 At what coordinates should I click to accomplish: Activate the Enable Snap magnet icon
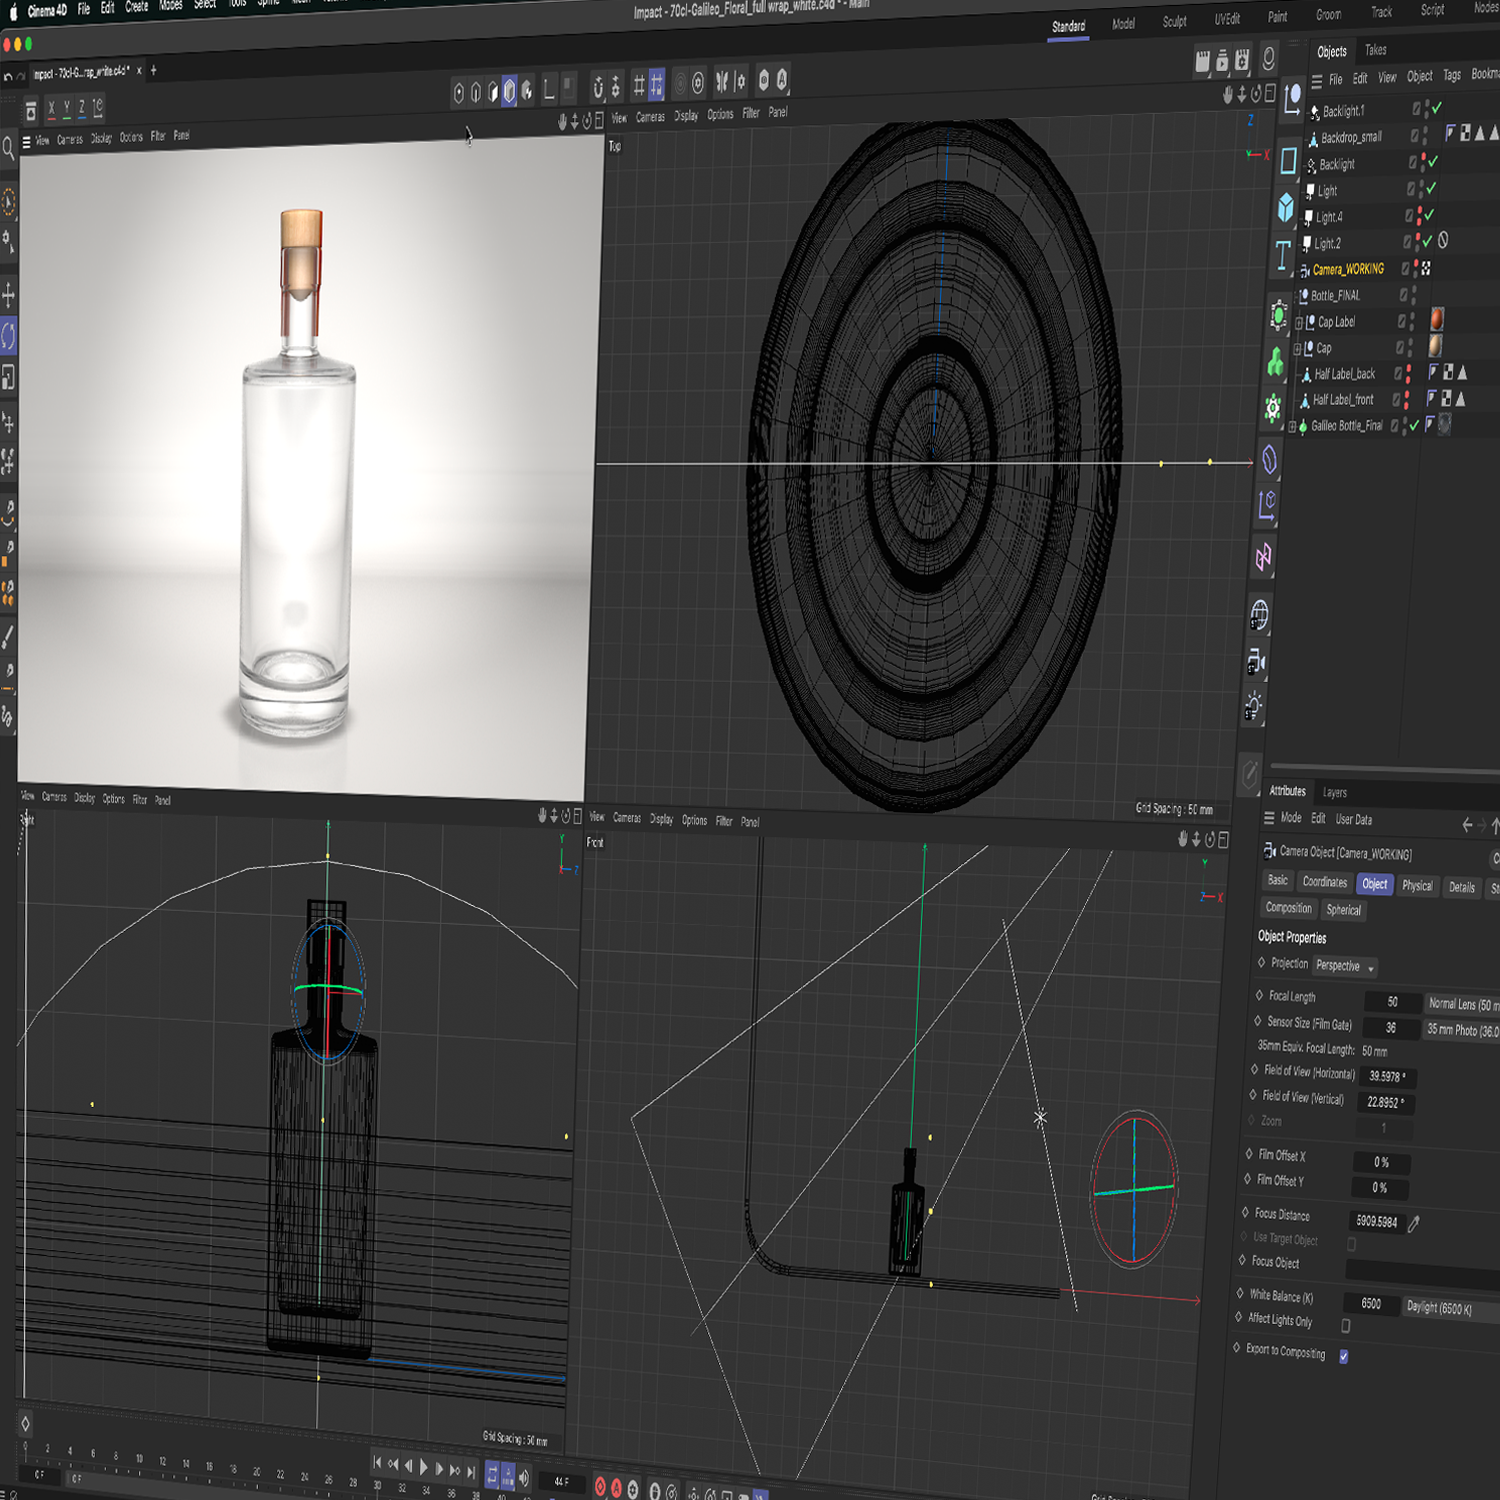pos(597,86)
